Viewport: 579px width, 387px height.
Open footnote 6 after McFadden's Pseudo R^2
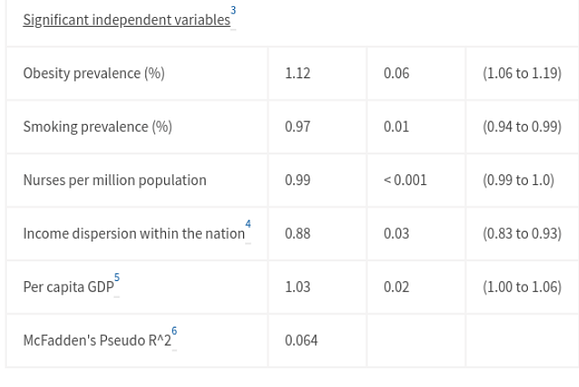[174, 331]
